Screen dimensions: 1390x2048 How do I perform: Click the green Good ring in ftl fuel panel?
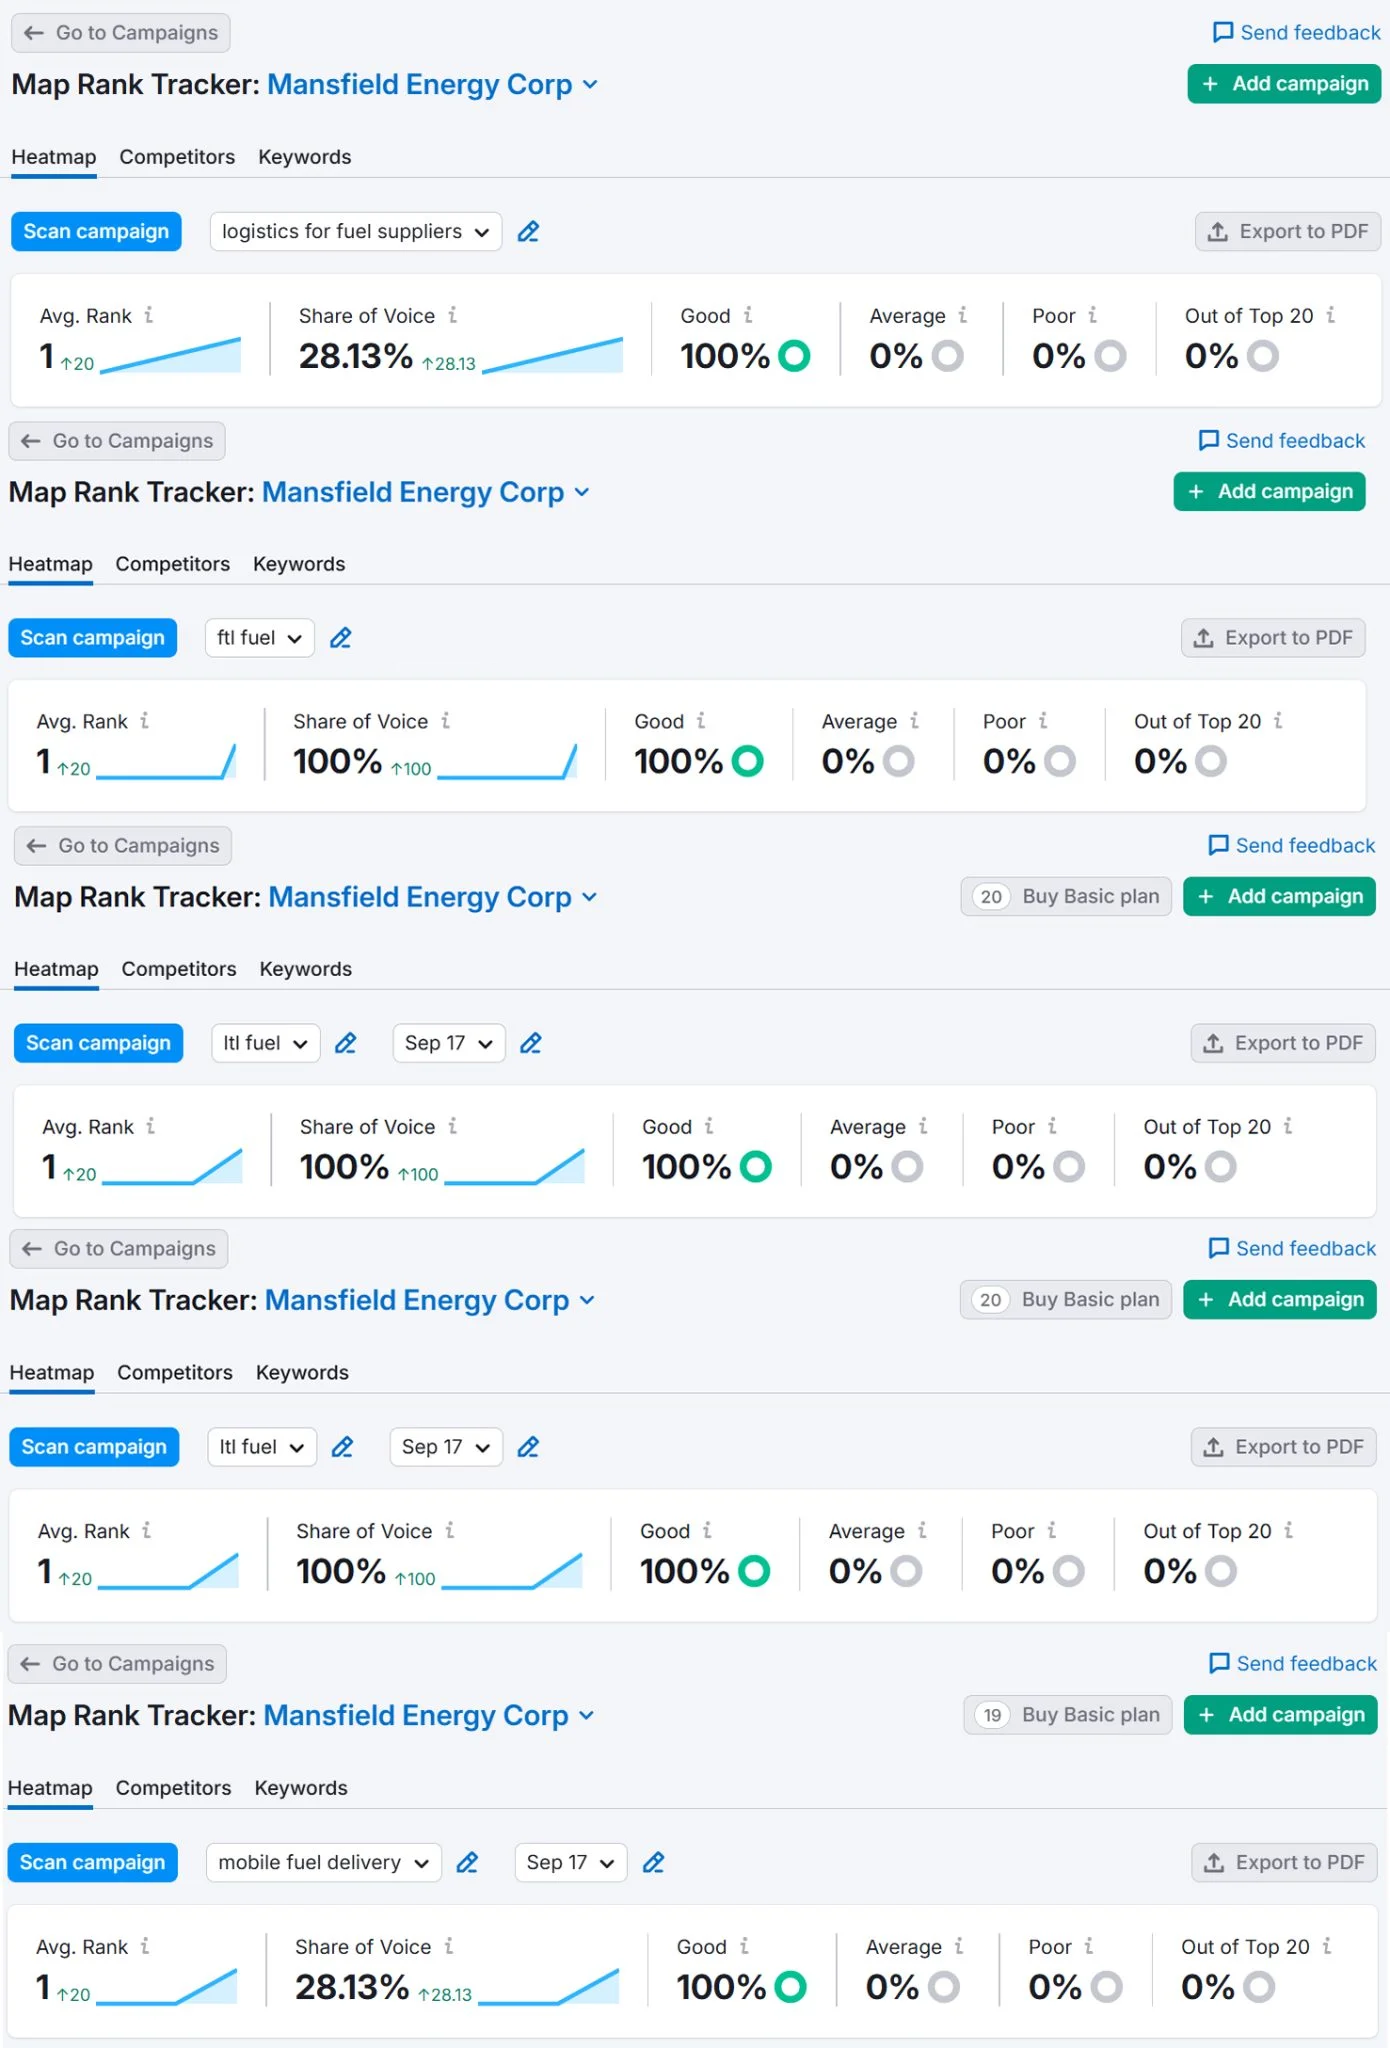pos(747,762)
